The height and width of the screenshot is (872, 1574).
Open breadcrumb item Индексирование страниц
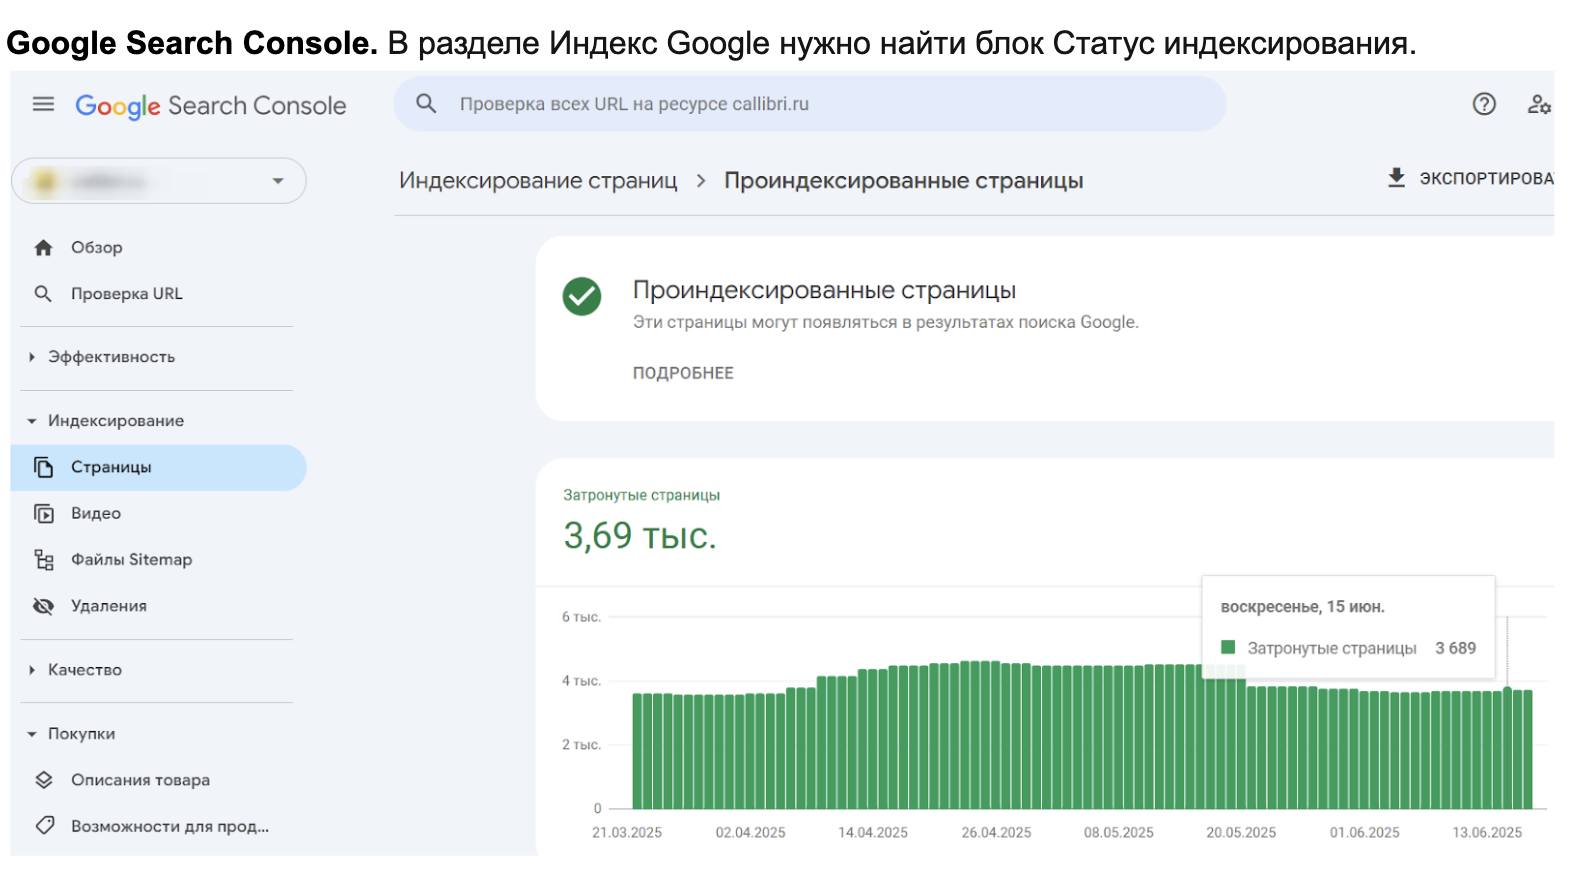coord(537,181)
